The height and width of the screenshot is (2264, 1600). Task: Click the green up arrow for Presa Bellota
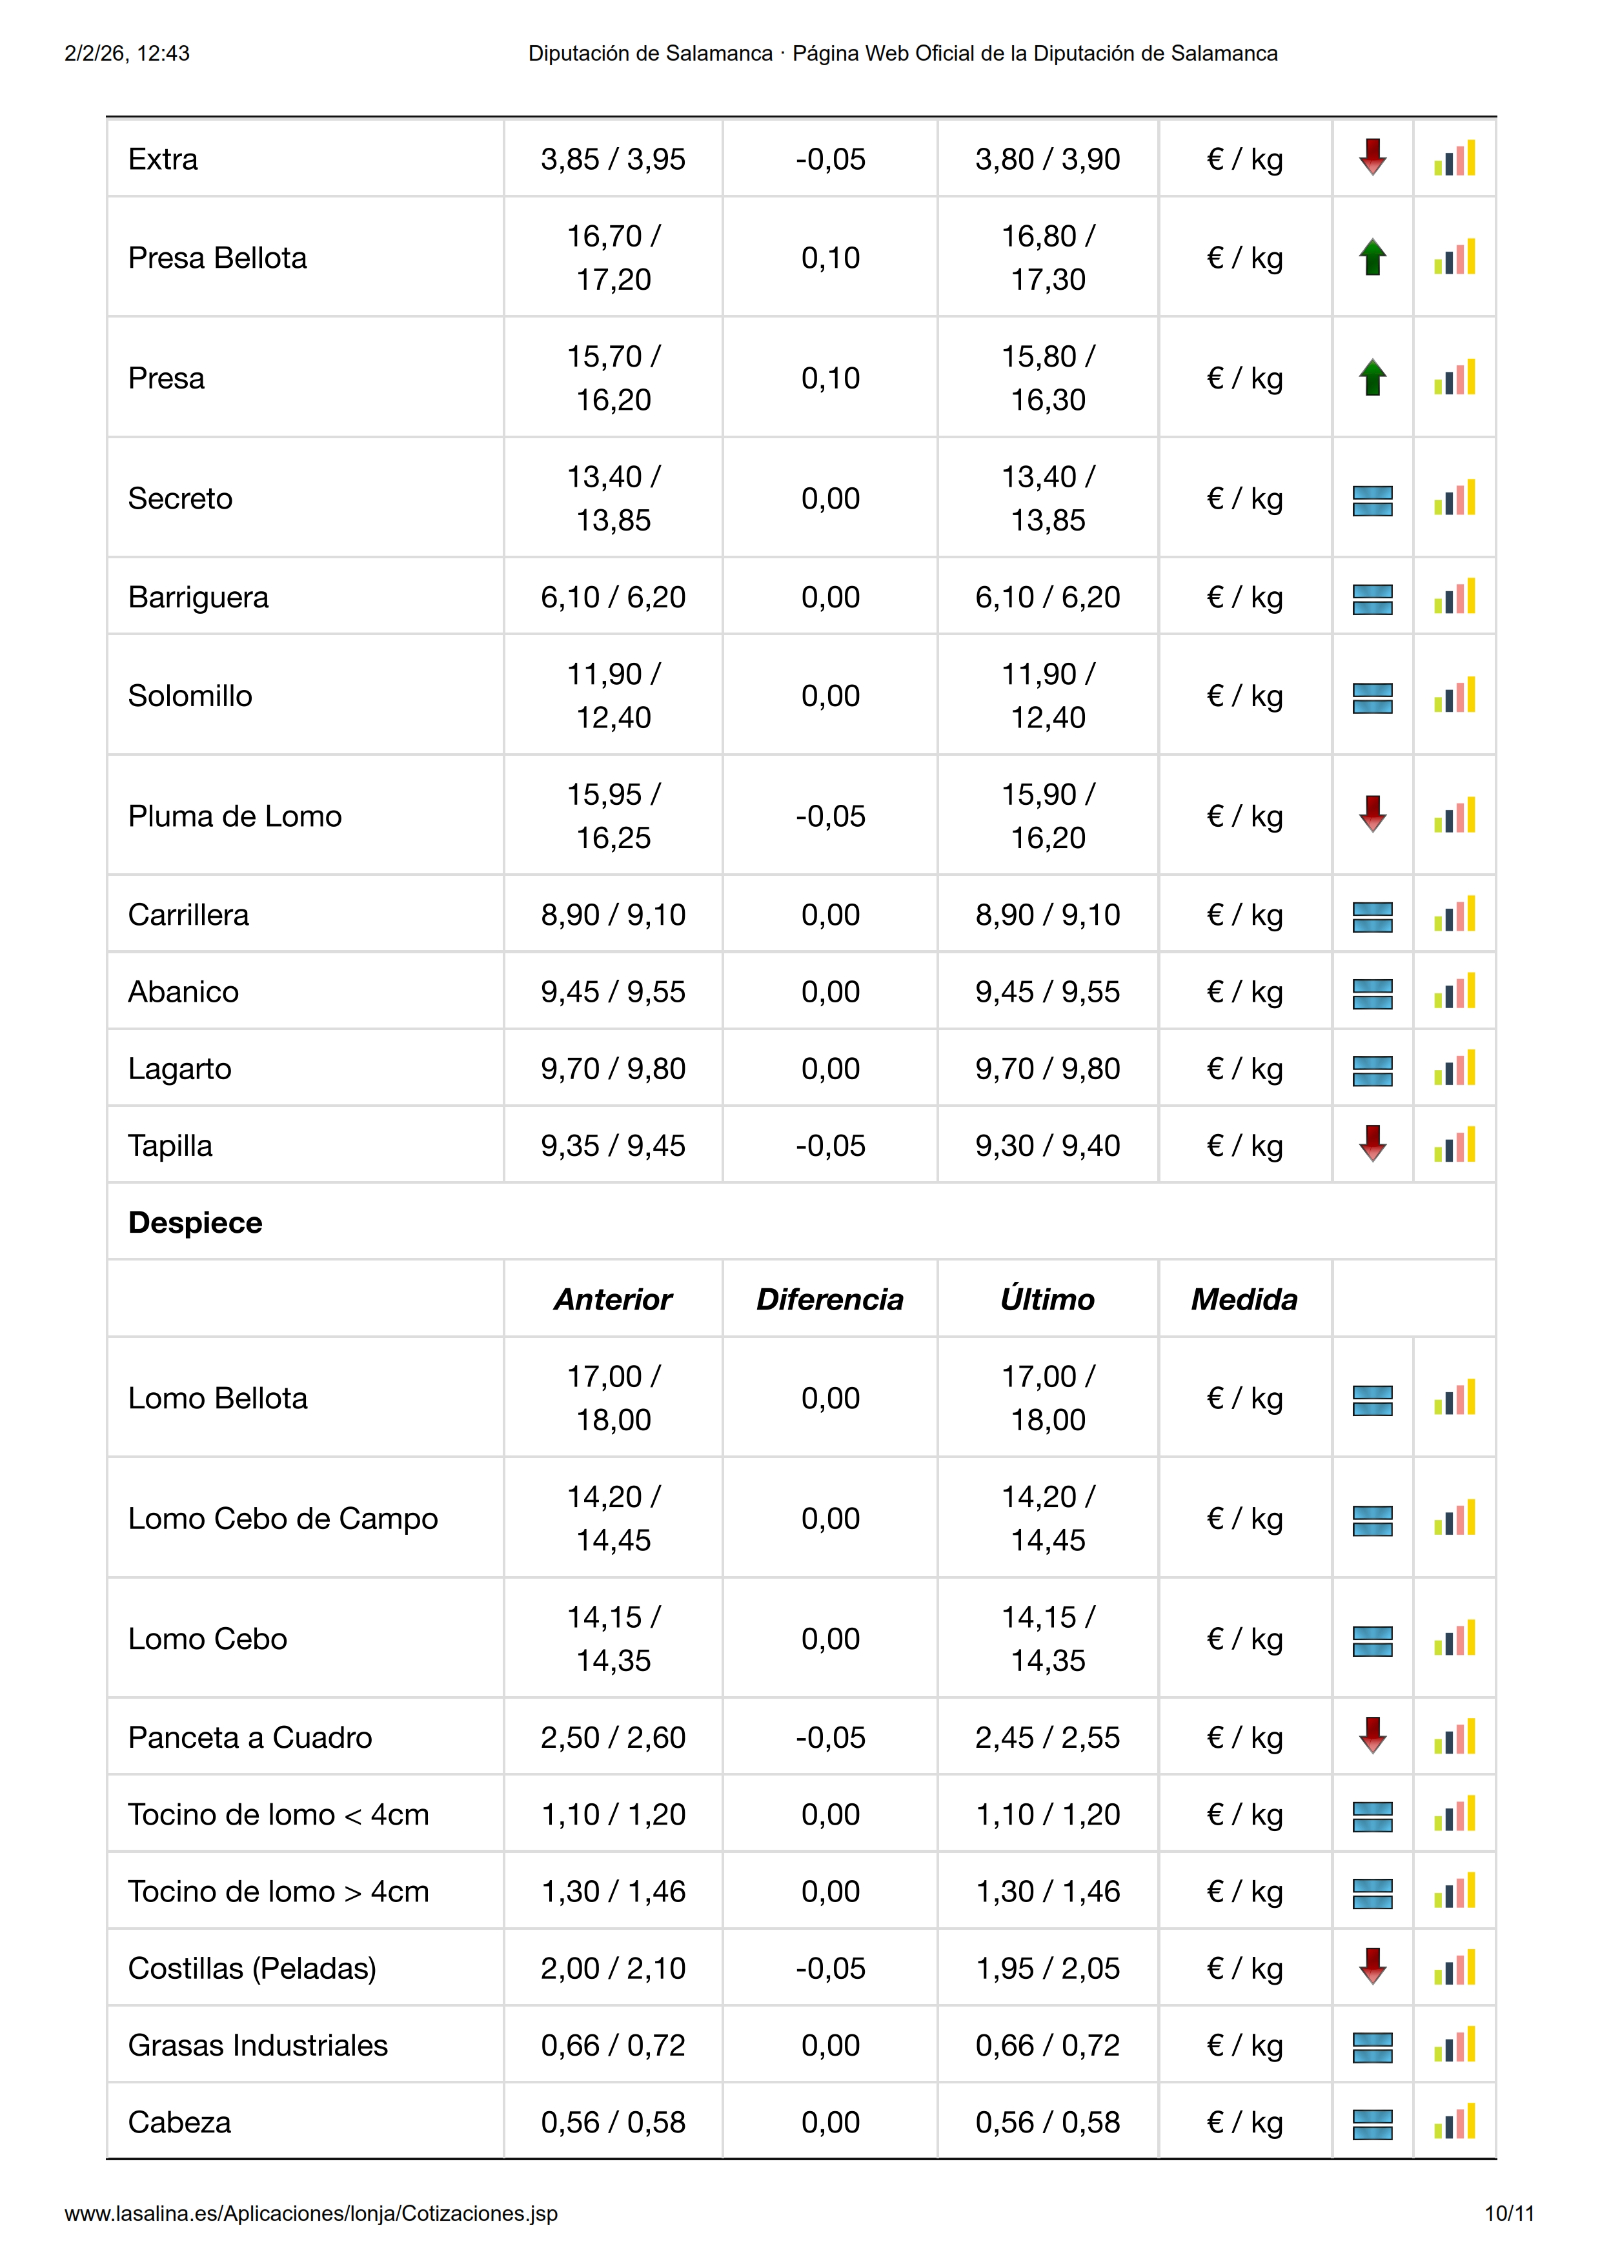coord(1372,258)
